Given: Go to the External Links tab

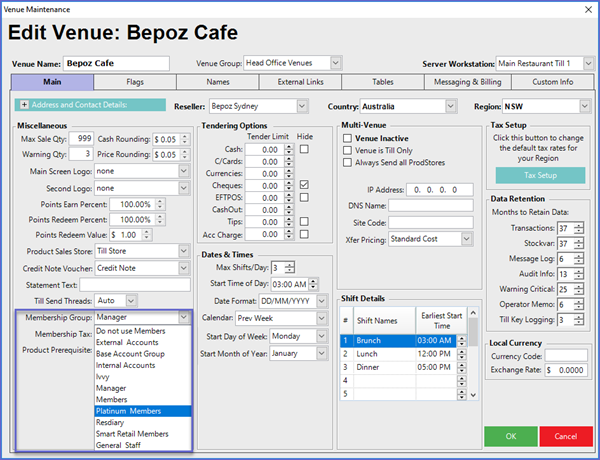Looking at the screenshot, I should tap(300, 82).
